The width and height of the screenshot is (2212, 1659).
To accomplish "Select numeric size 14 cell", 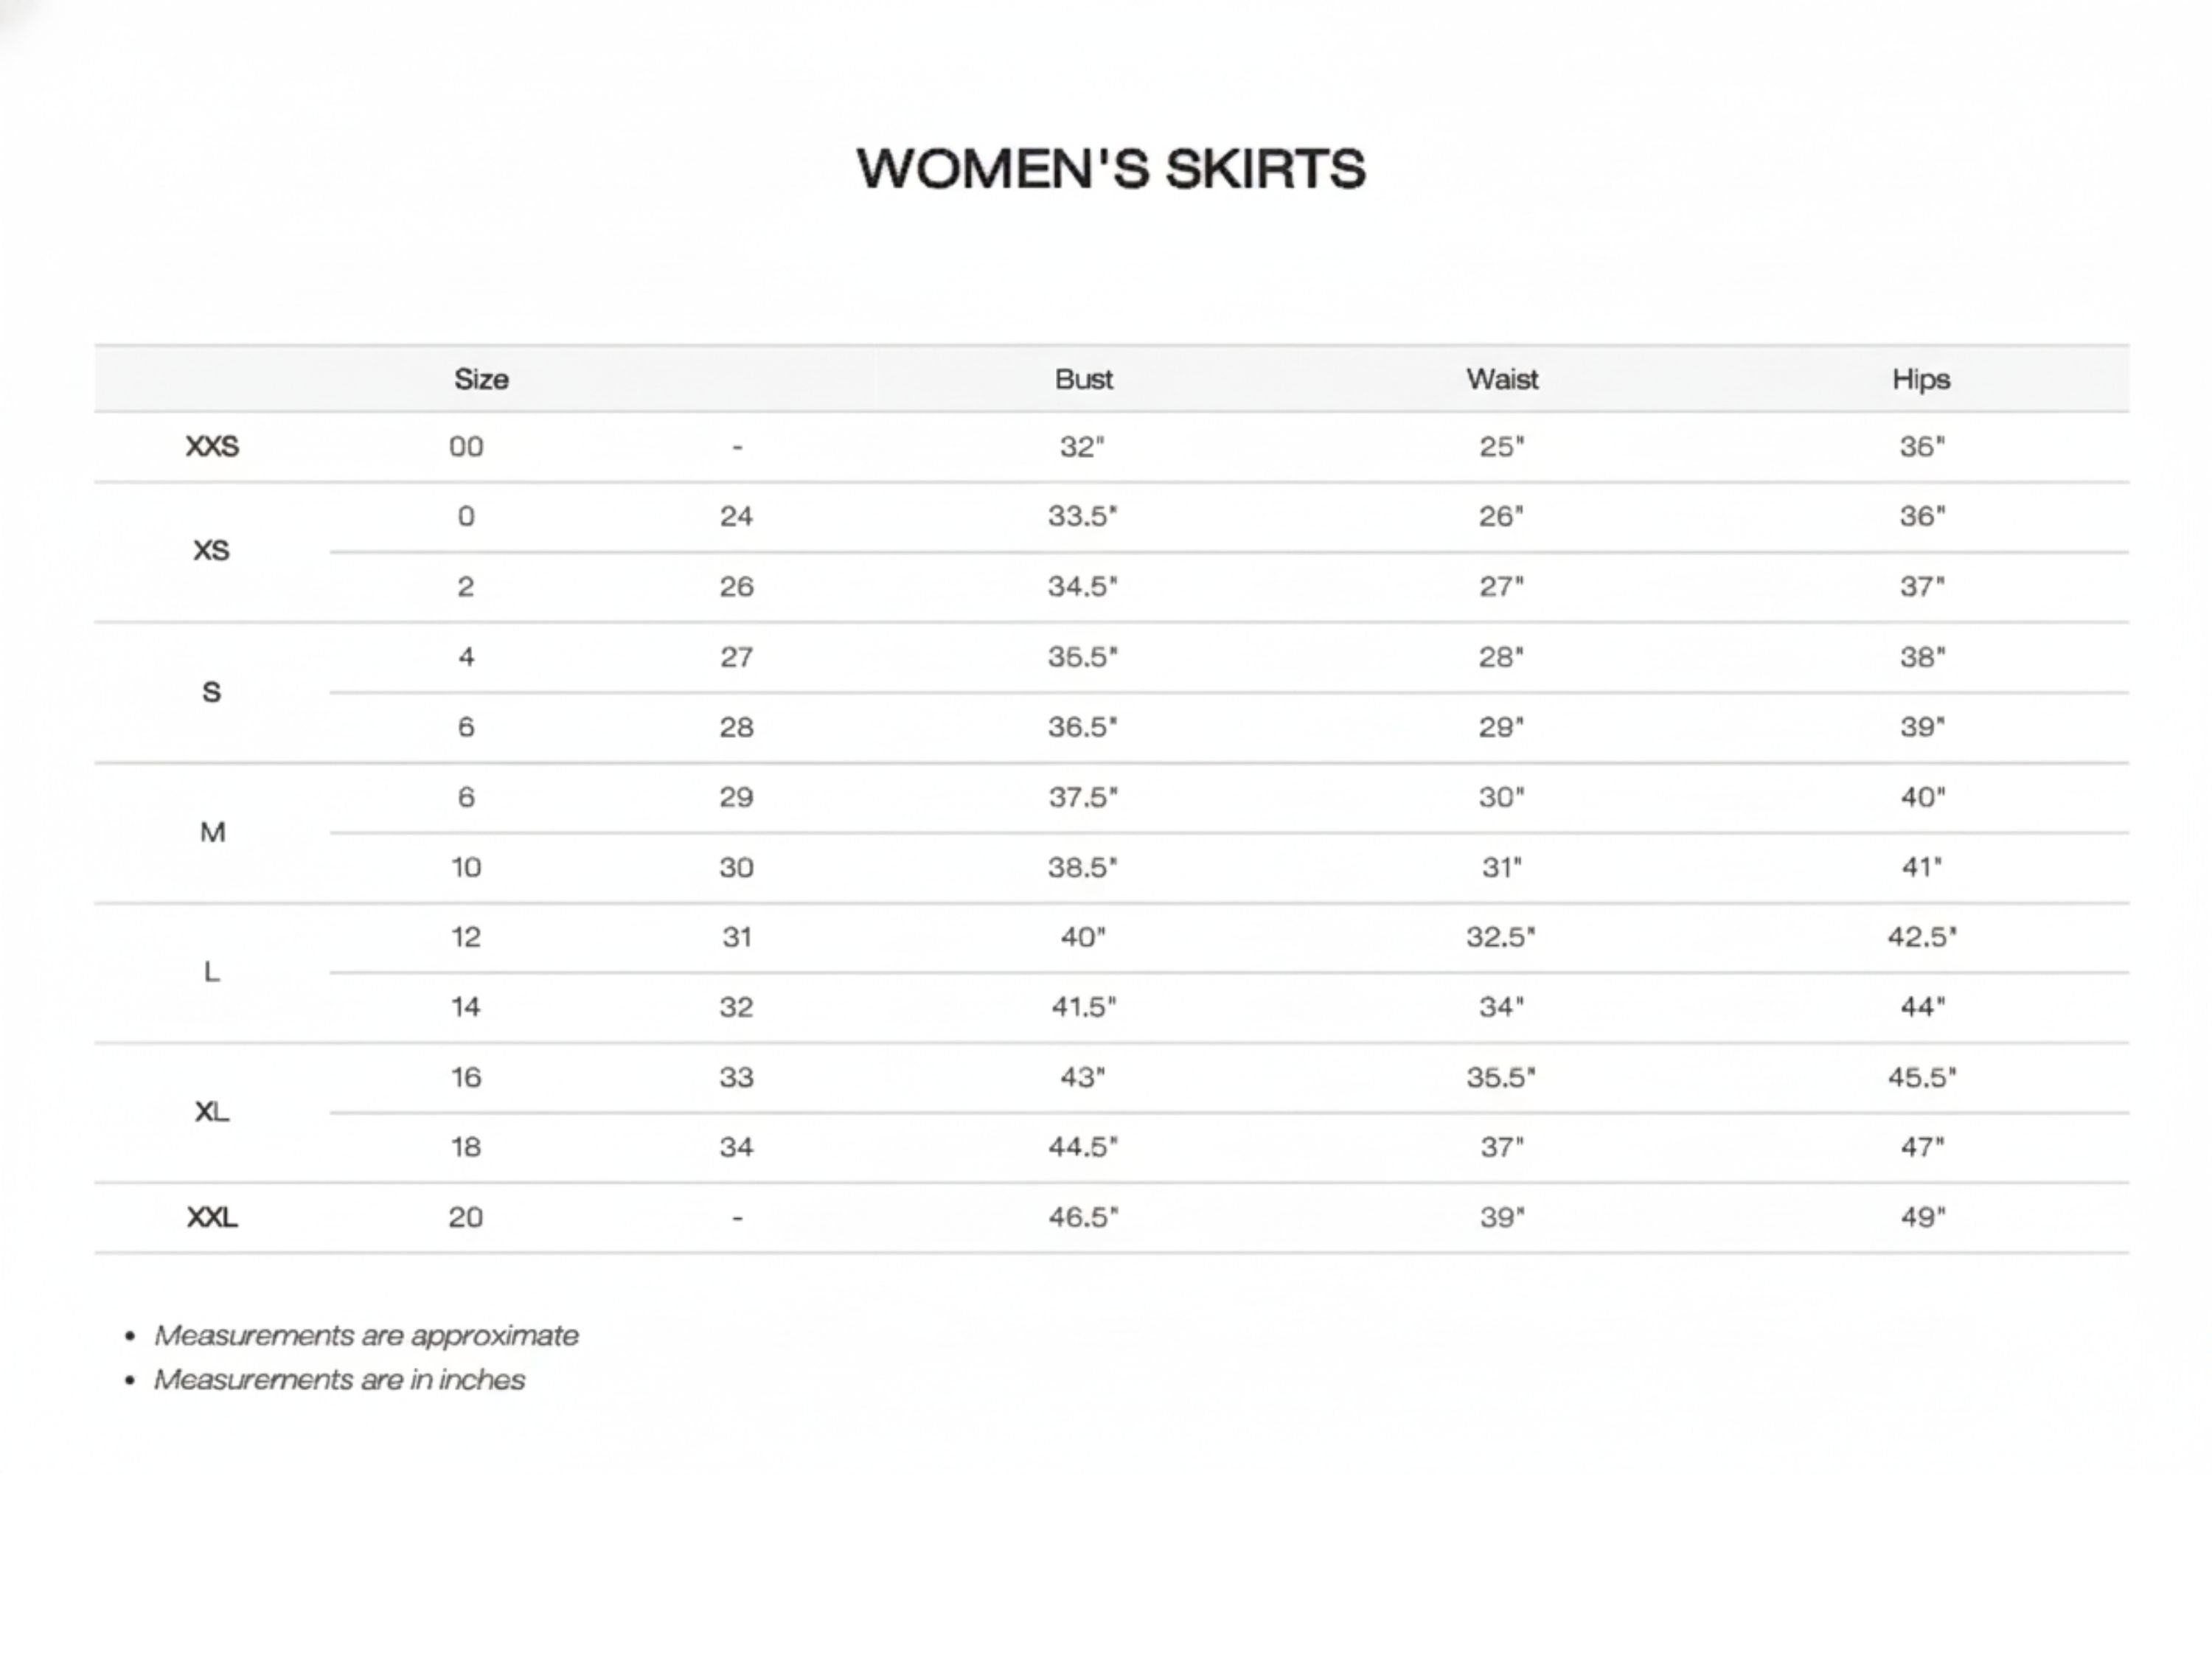I will click(x=465, y=1007).
